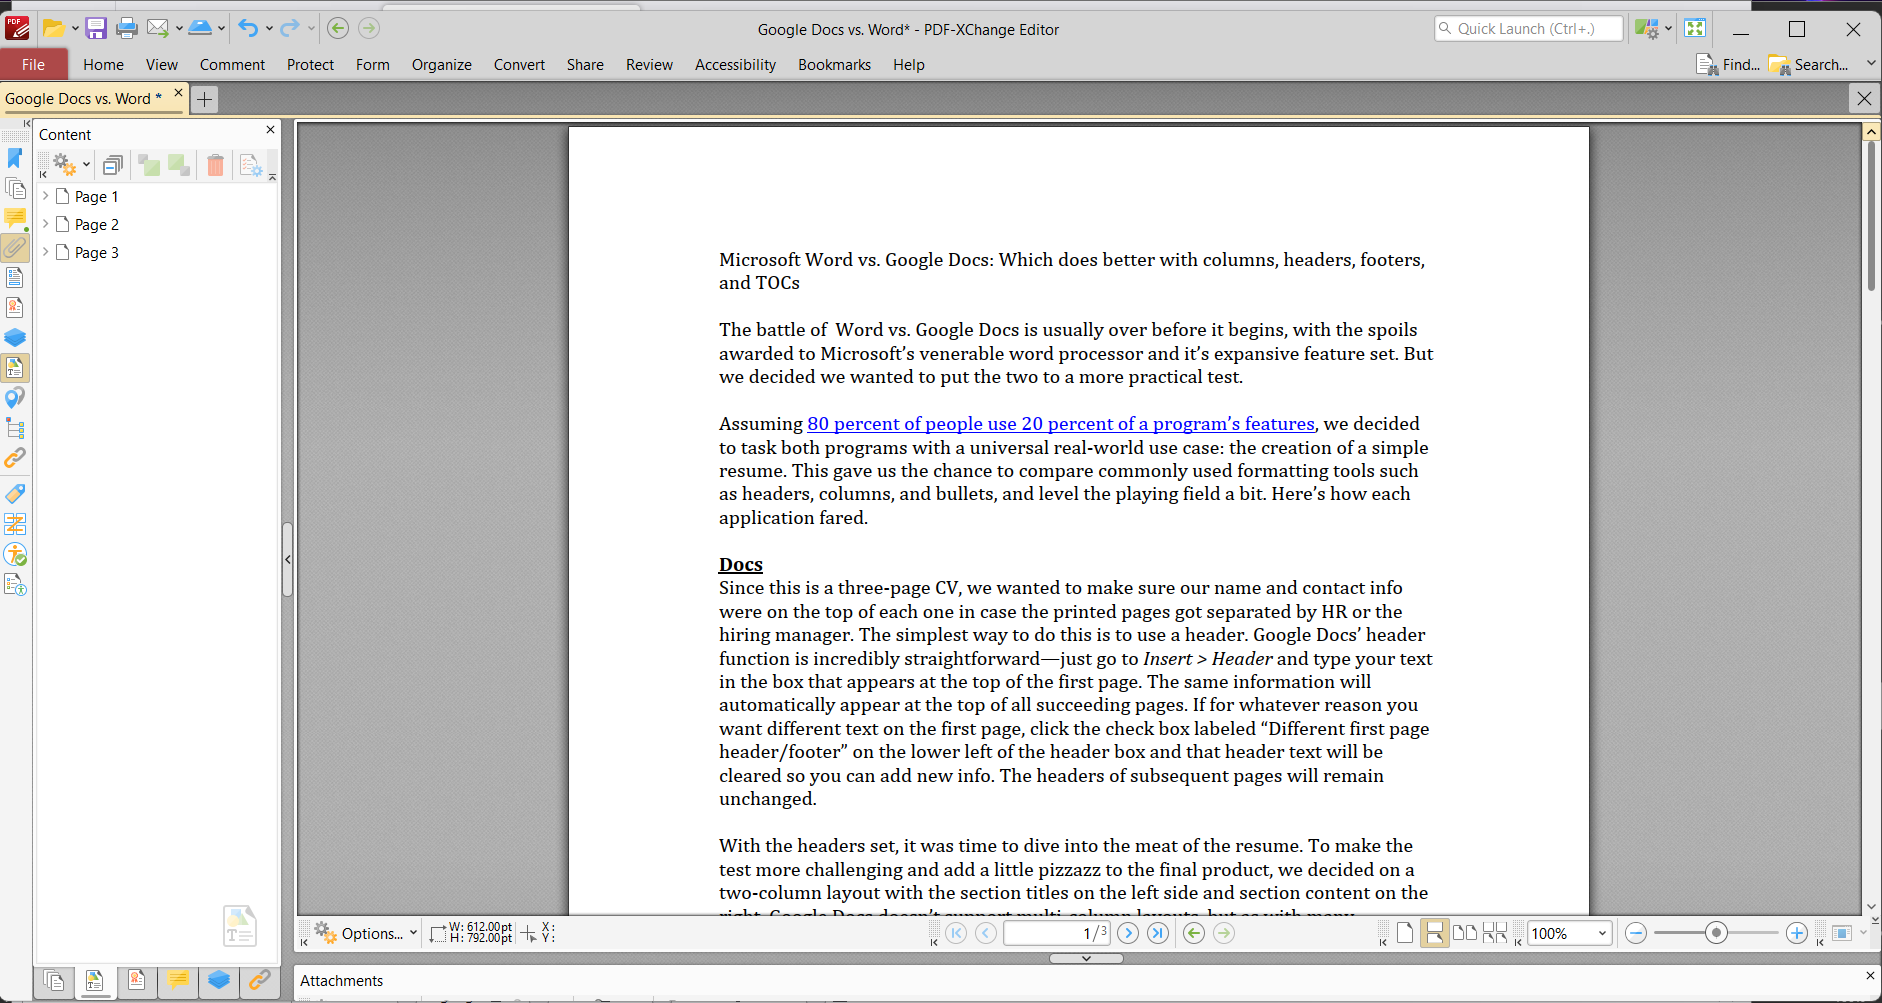
Task: Select Continuous page layout icon
Action: coord(1435,933)
